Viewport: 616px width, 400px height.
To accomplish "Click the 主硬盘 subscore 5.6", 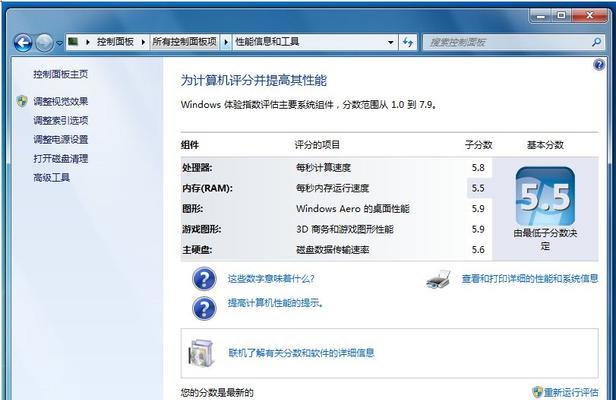I will coord(478,250).
